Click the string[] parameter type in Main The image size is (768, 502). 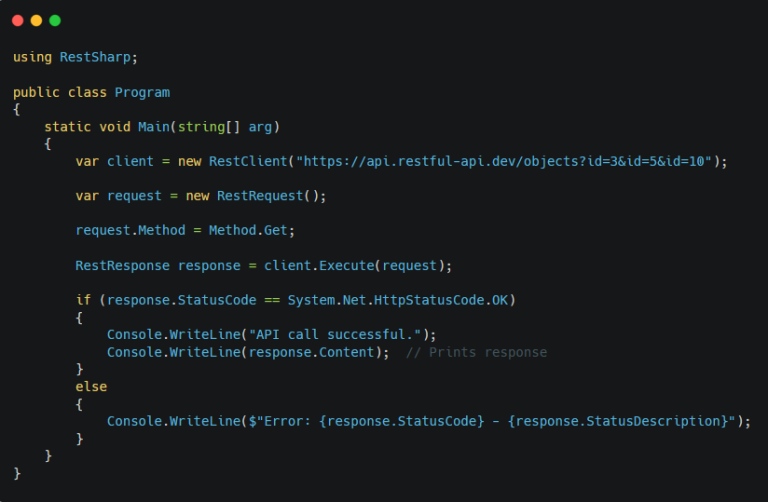[x=209, y=127]
